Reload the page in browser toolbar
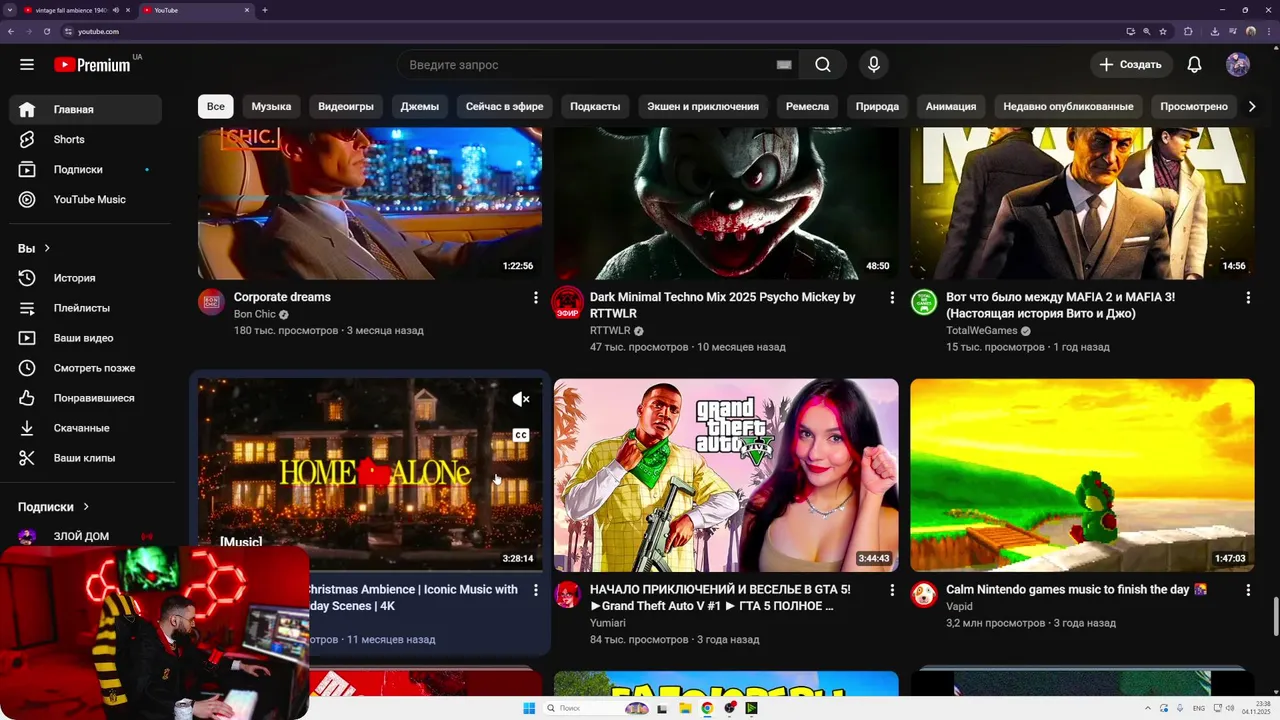 (46, 31)
